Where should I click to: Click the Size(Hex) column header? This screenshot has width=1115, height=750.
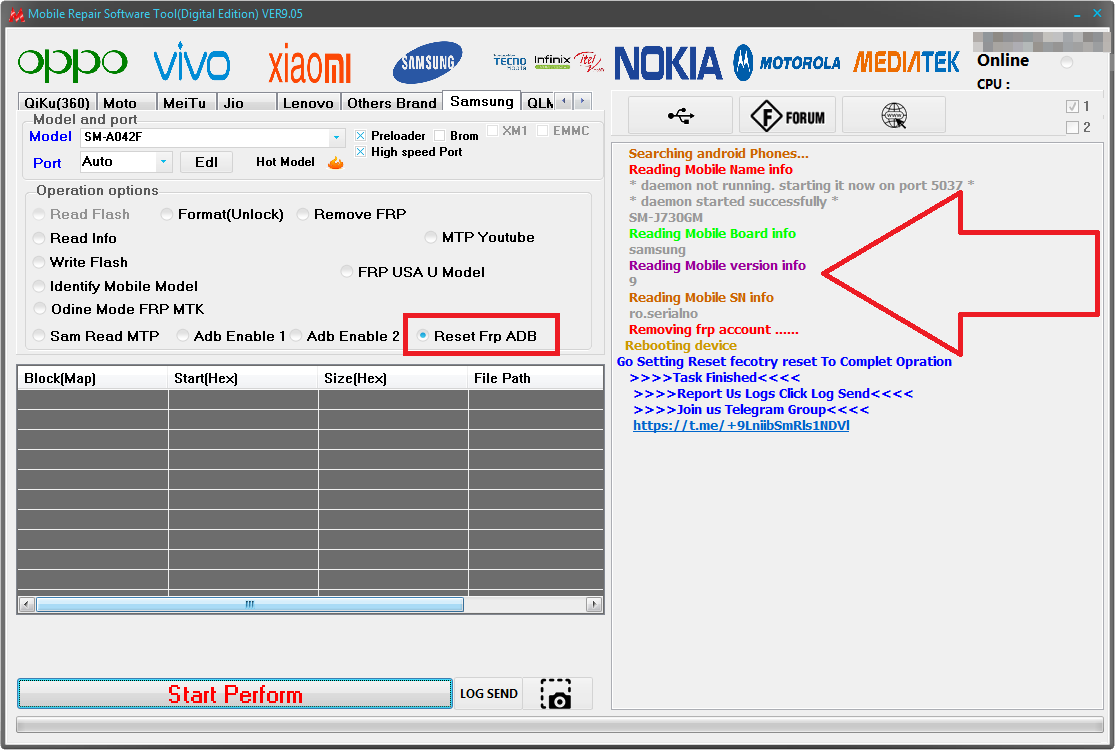[x=393, y=378]
